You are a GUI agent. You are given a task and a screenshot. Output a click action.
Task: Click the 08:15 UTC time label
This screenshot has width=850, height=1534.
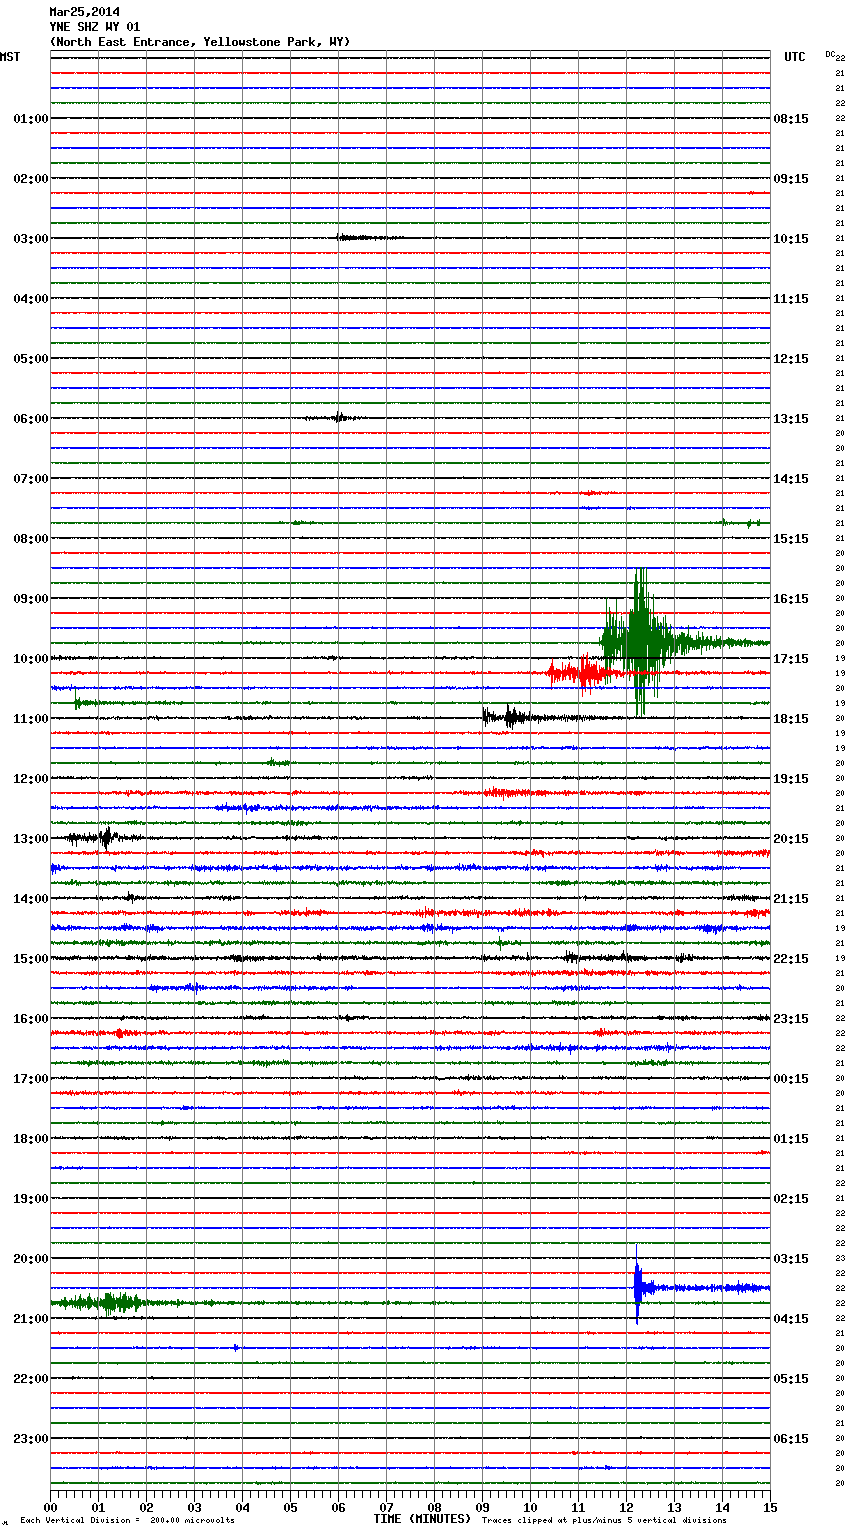click(x=791, y=119)
